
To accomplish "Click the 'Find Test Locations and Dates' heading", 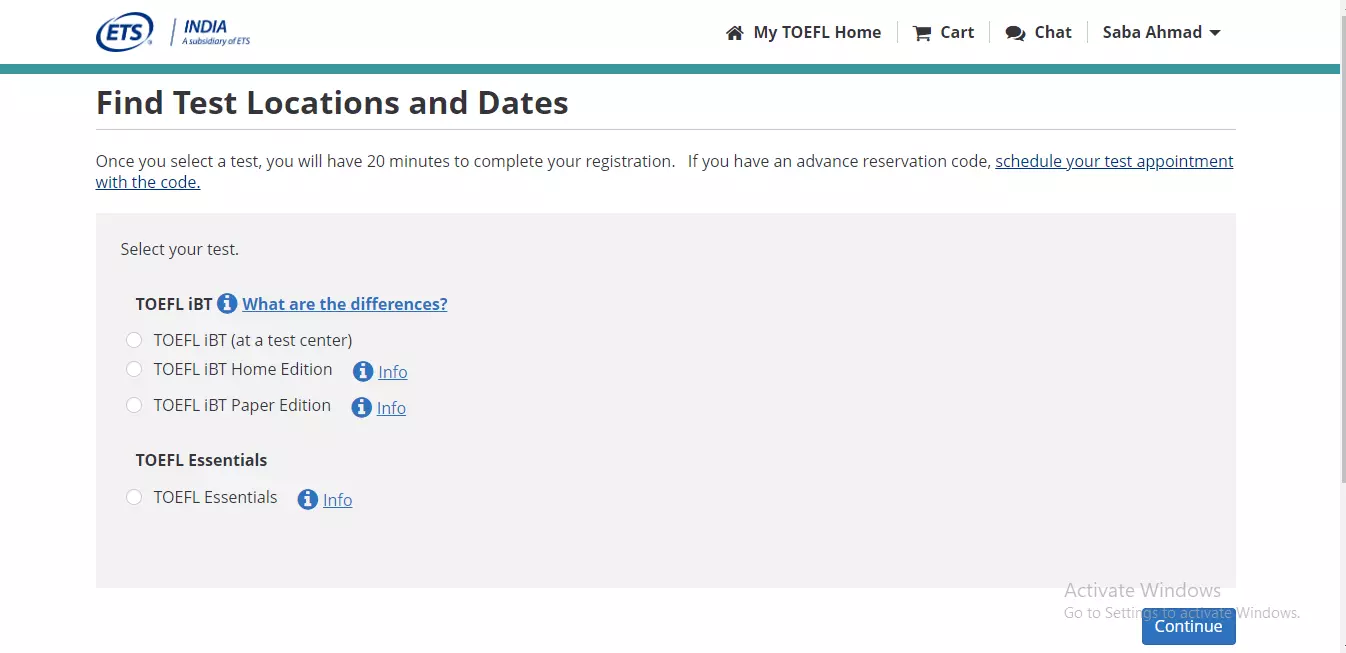I will click(x=332, y=103).
